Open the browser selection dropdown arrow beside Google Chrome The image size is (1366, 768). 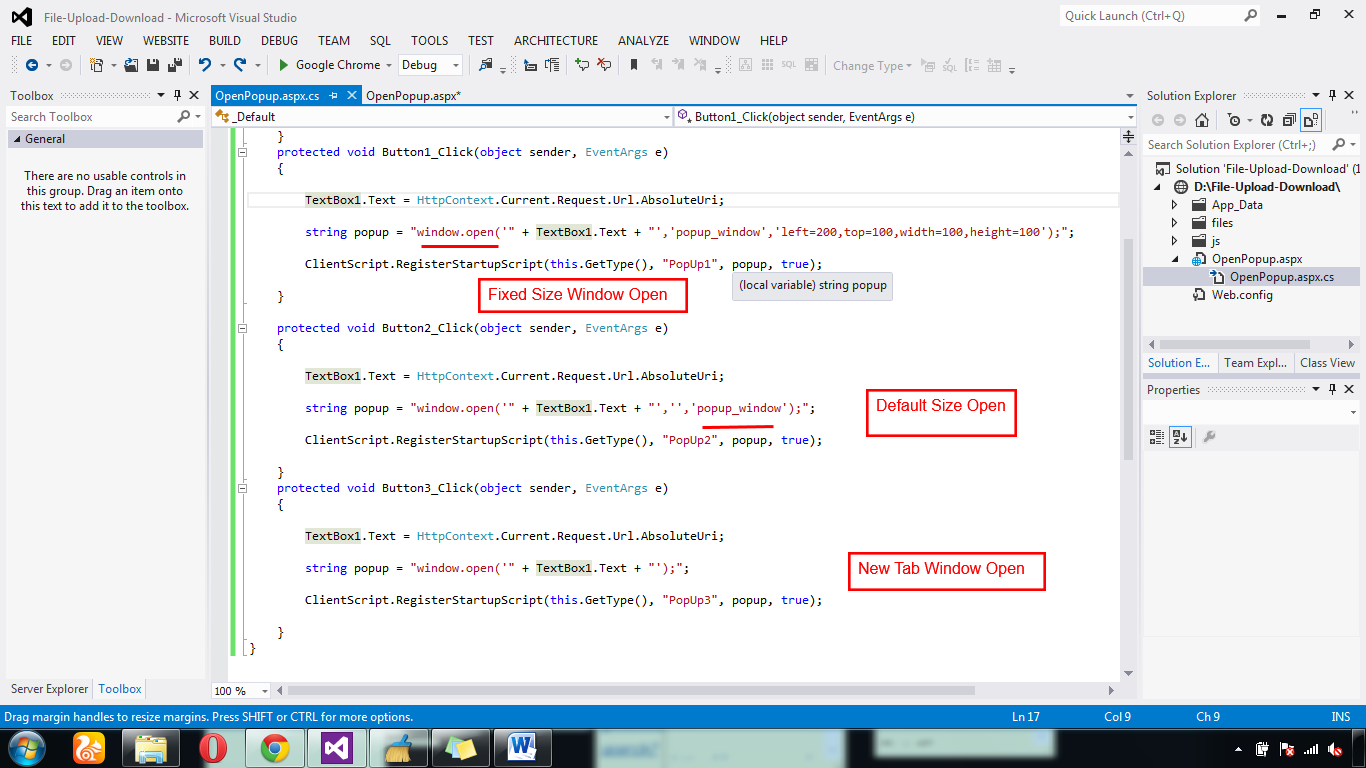pyautogui.click(x=388, y=65)
